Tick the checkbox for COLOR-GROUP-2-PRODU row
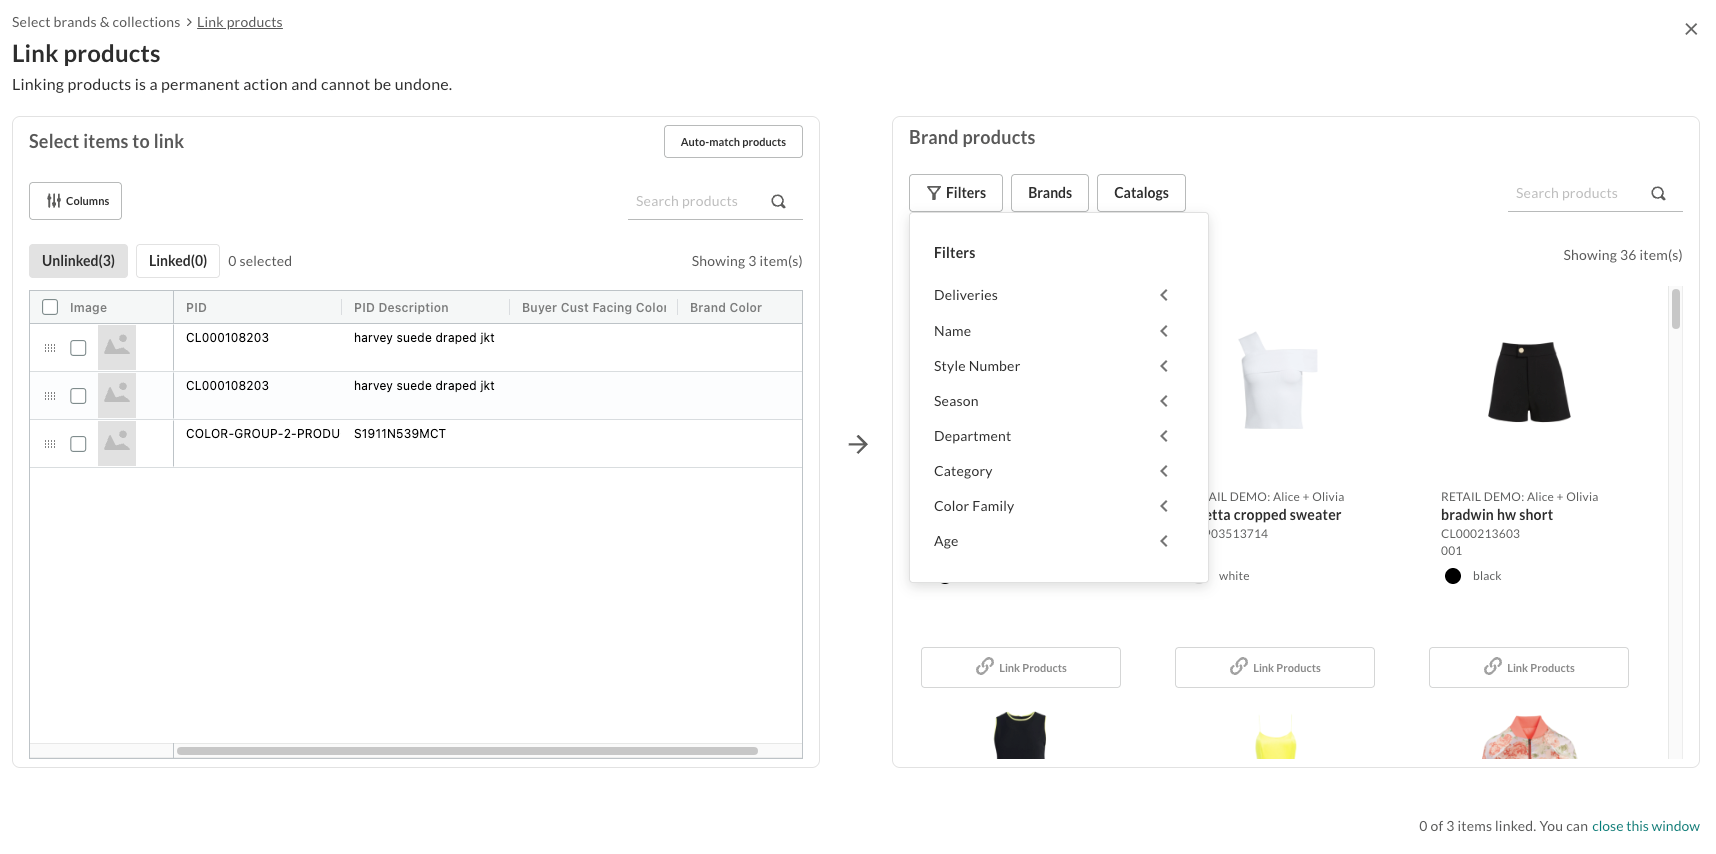Viewport: 1716px width, 854px height. pos(78,444)
